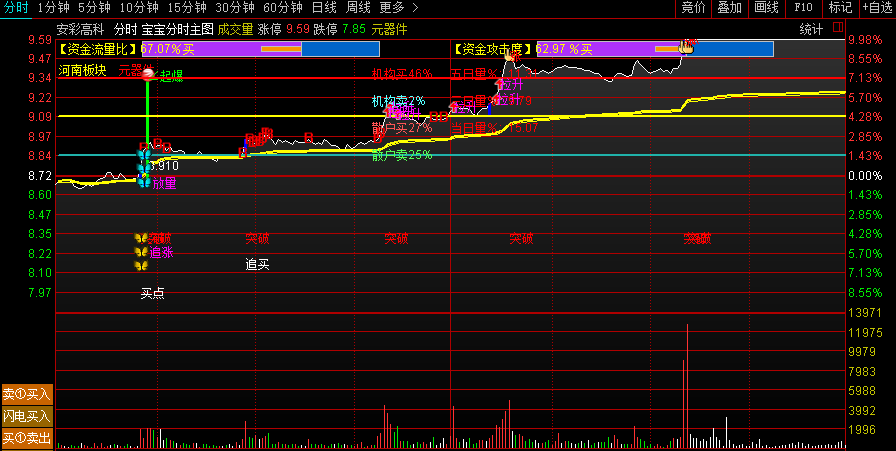Expand the 更多 periods menu
Viewport: 896px width, 451px height.
(398, 8)
